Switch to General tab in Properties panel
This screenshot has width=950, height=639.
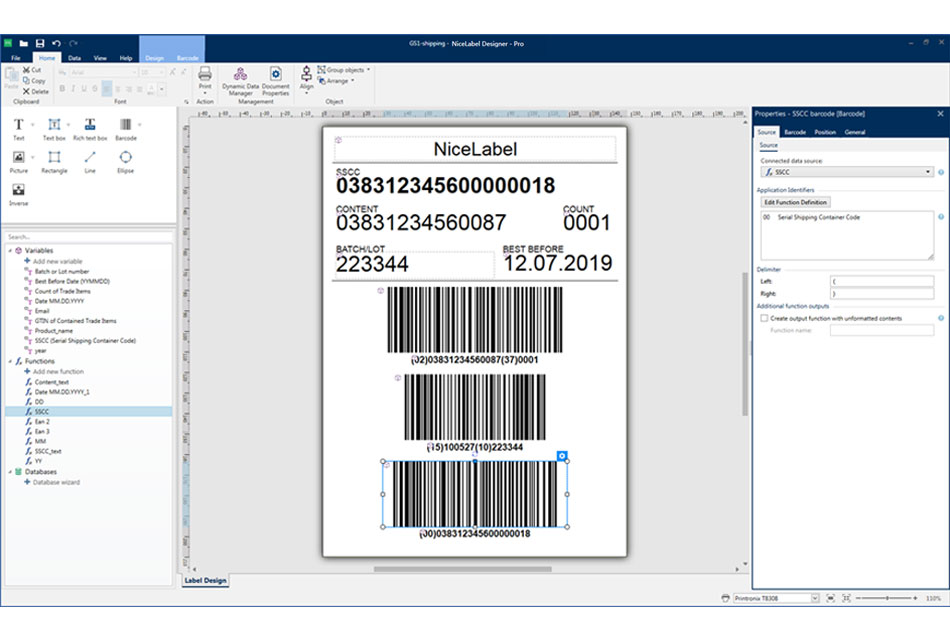pos(855,132)
